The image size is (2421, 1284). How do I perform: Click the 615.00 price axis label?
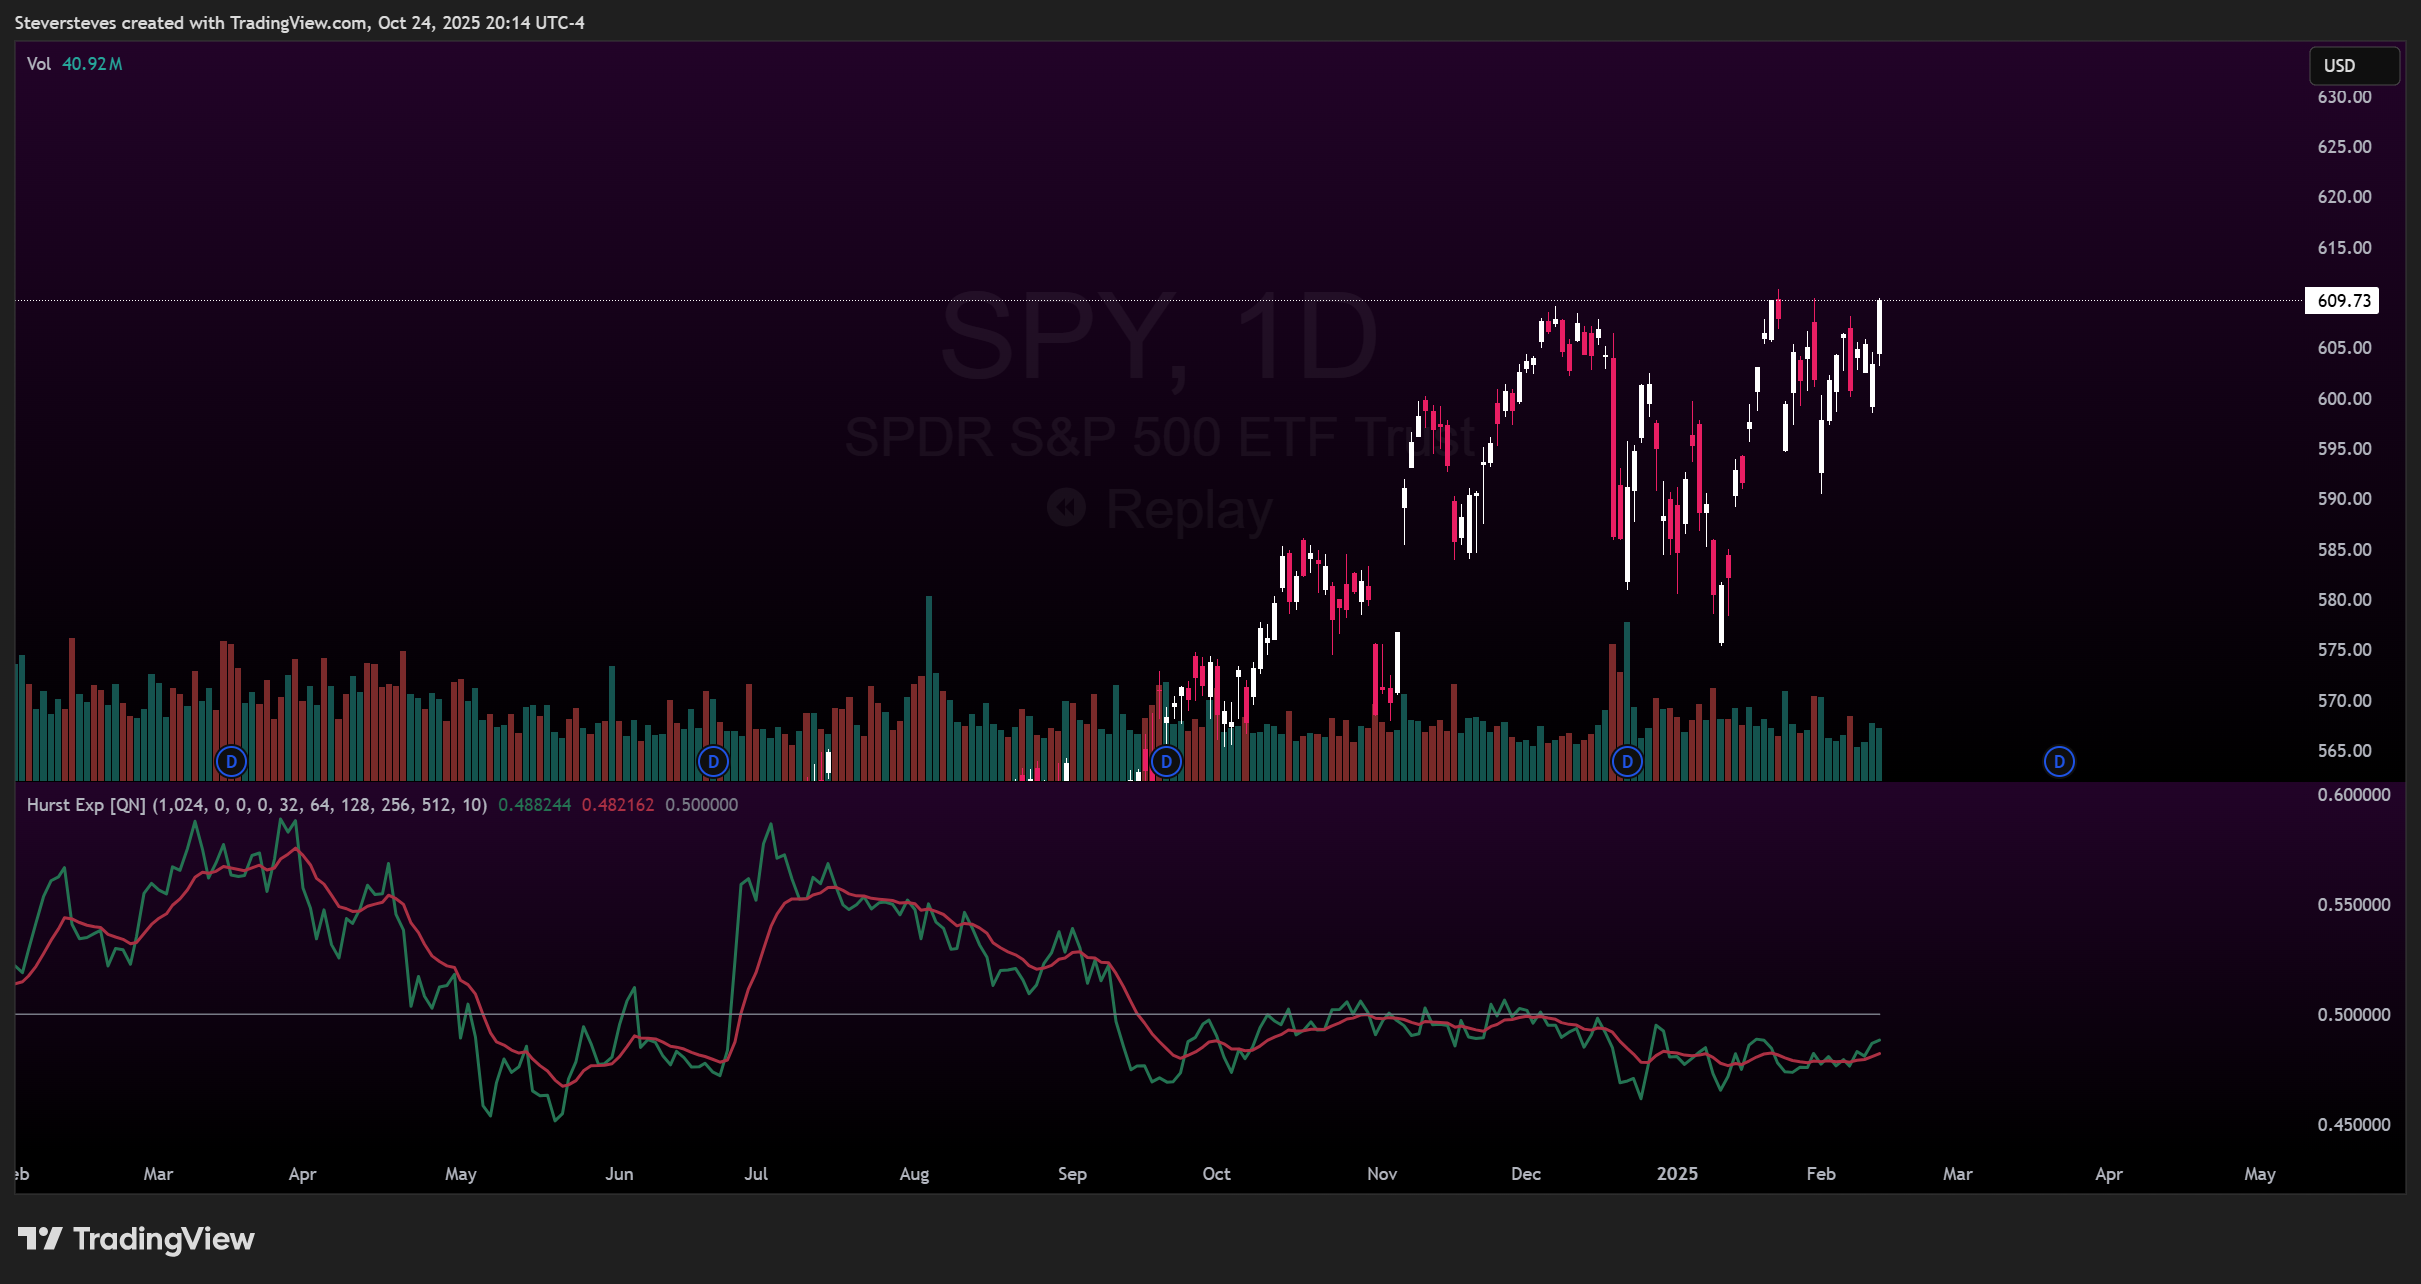(x=2344, y=248)
